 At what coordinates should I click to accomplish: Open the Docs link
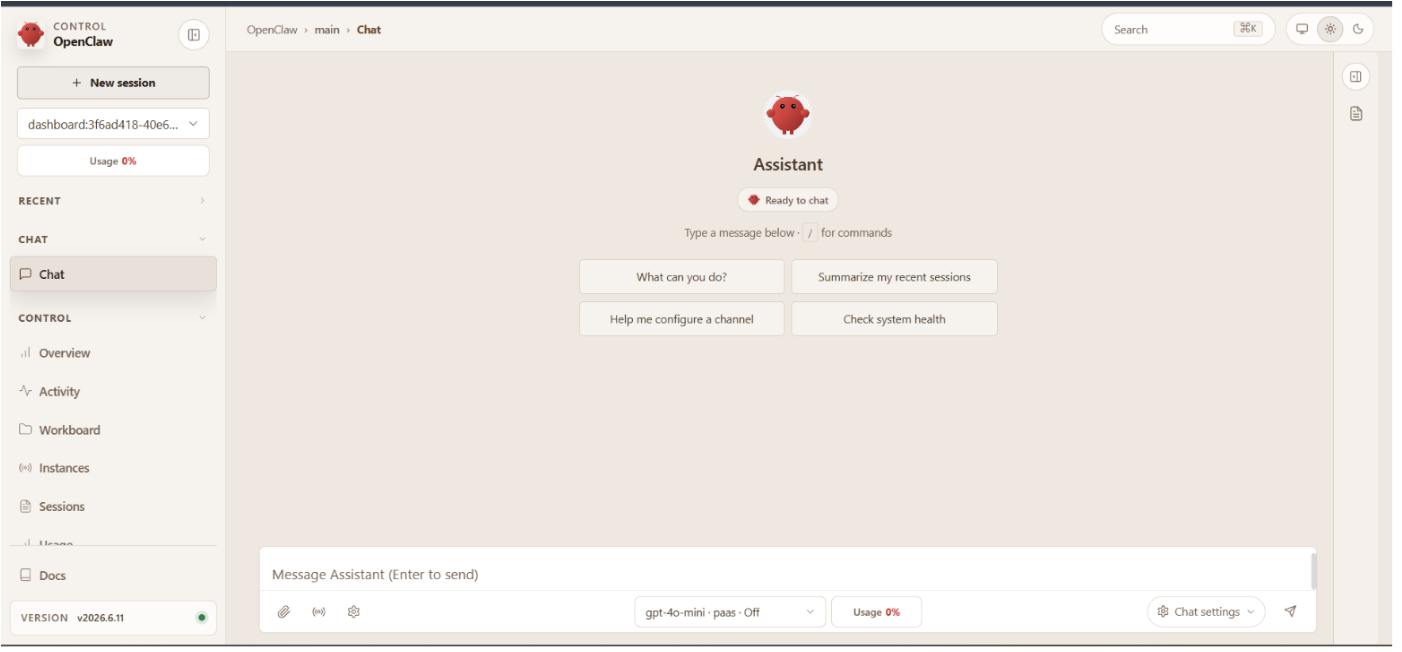click(113, 575)
